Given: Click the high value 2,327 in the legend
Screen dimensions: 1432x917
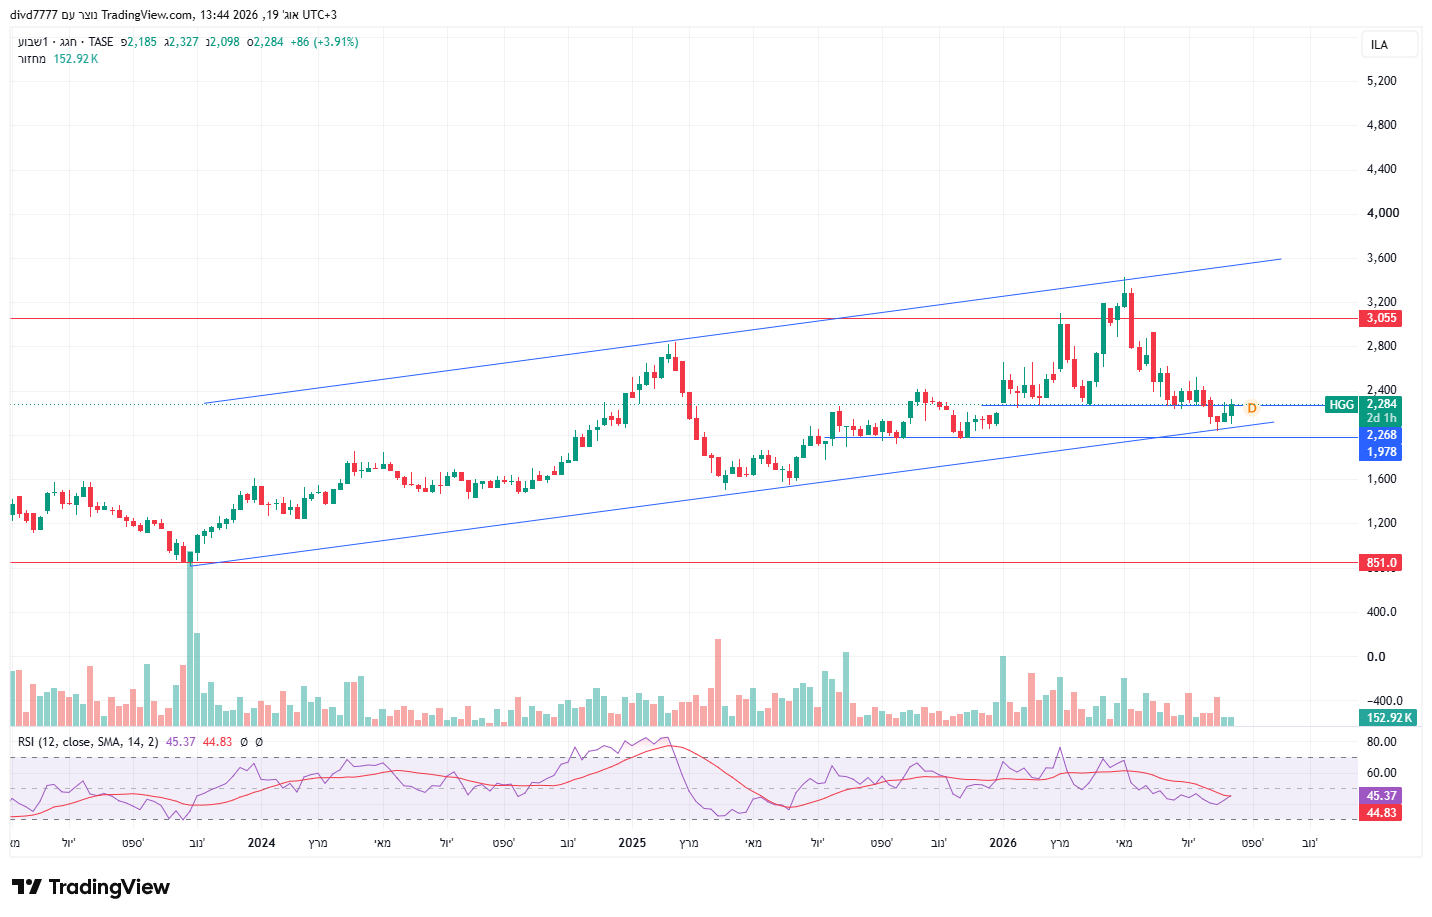Looking at the screenshot, I should tap(183, 42).
